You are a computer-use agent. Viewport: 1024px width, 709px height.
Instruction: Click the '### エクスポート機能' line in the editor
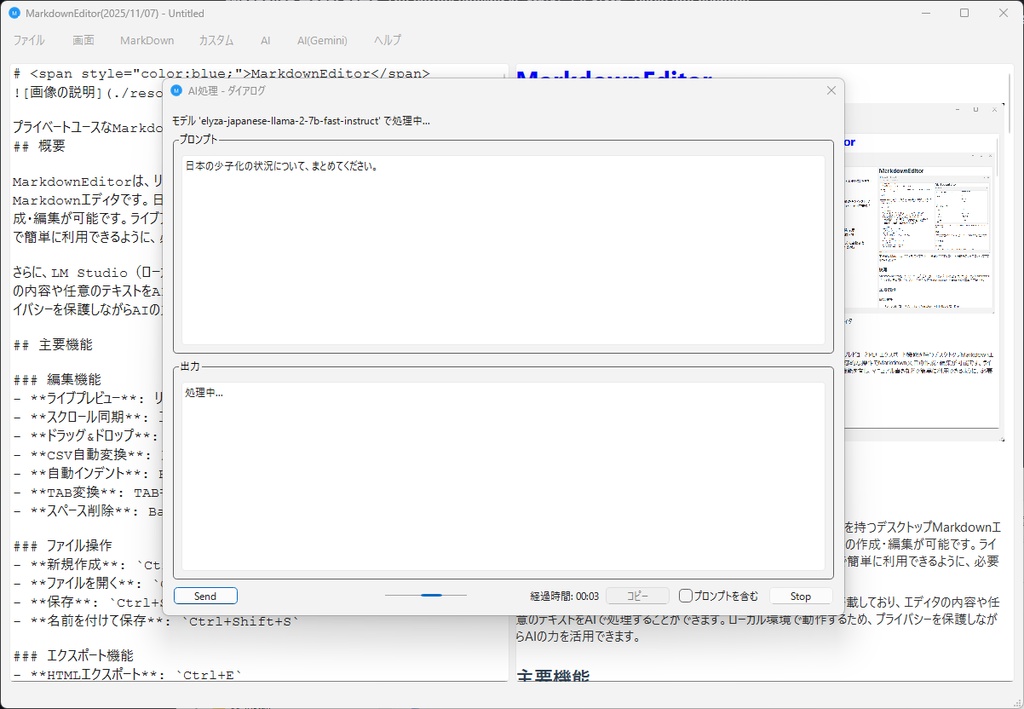(73, 655)
